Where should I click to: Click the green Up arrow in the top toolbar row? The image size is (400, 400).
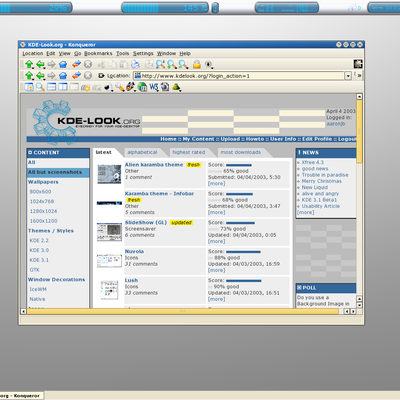(29, 64)
